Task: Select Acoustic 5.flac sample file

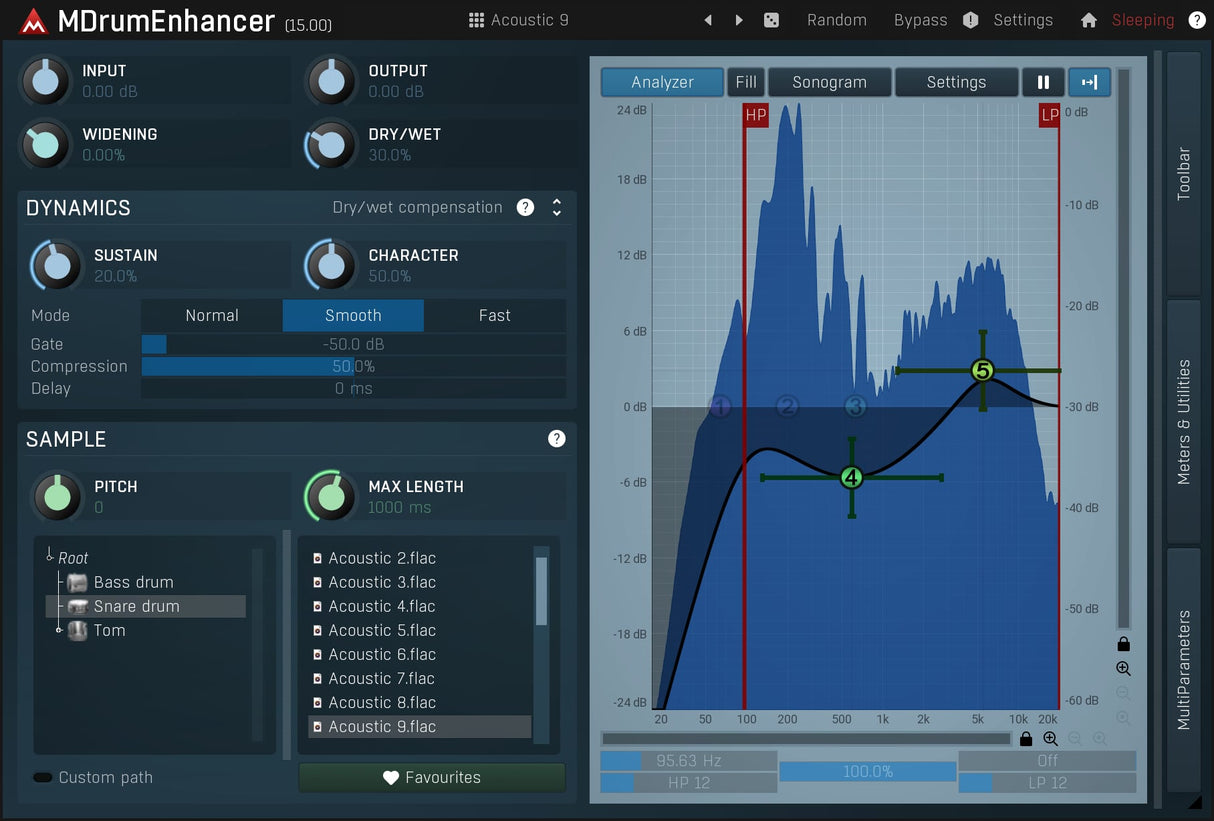Action: tap(382, 631)
